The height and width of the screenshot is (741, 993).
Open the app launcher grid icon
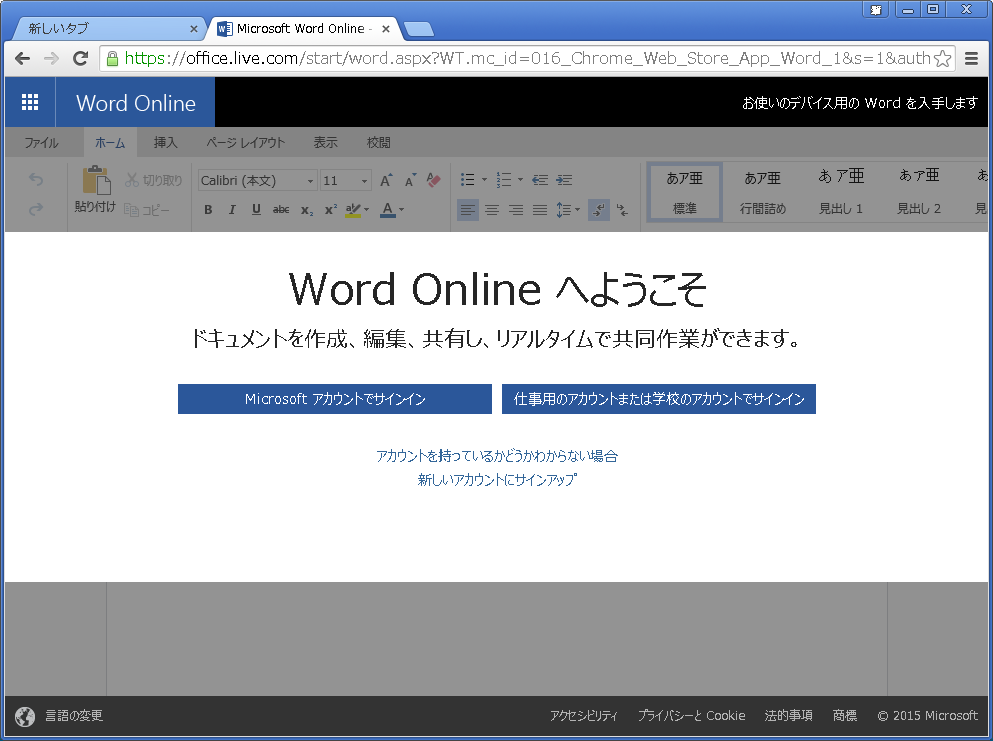29,101
